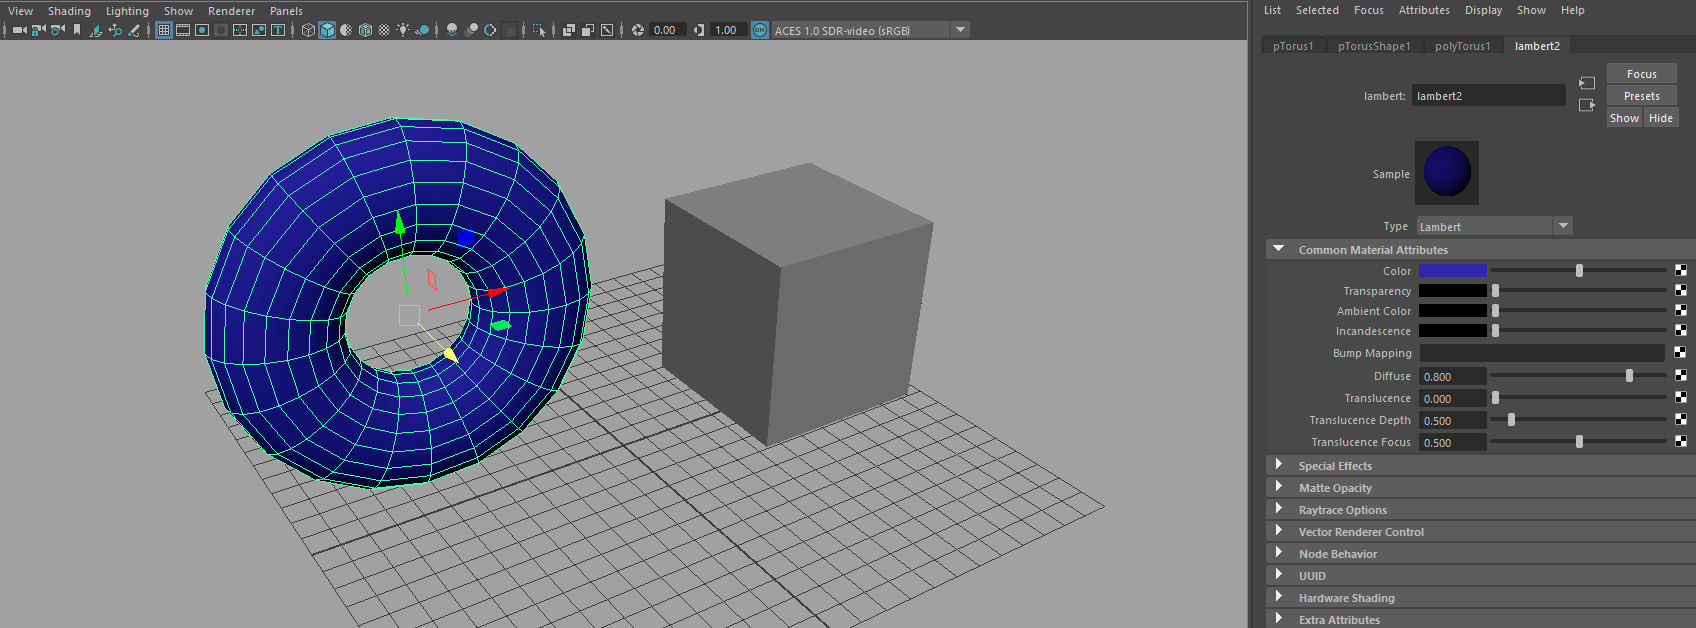Click the Motion Blur icon
Image resolution: width=1696 pixels, height=628 pixels.
point(471,30)
